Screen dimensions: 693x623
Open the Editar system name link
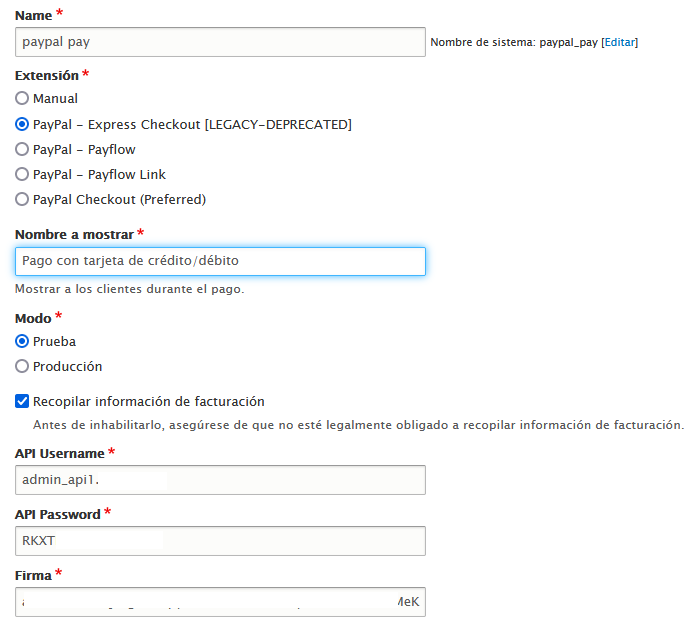point(619,43)
